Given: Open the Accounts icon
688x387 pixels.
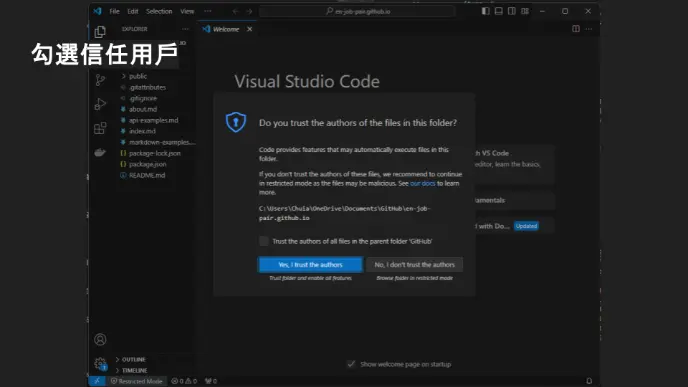Looking at the screenshot, I should pyautogui.click(x=100, y=339).
